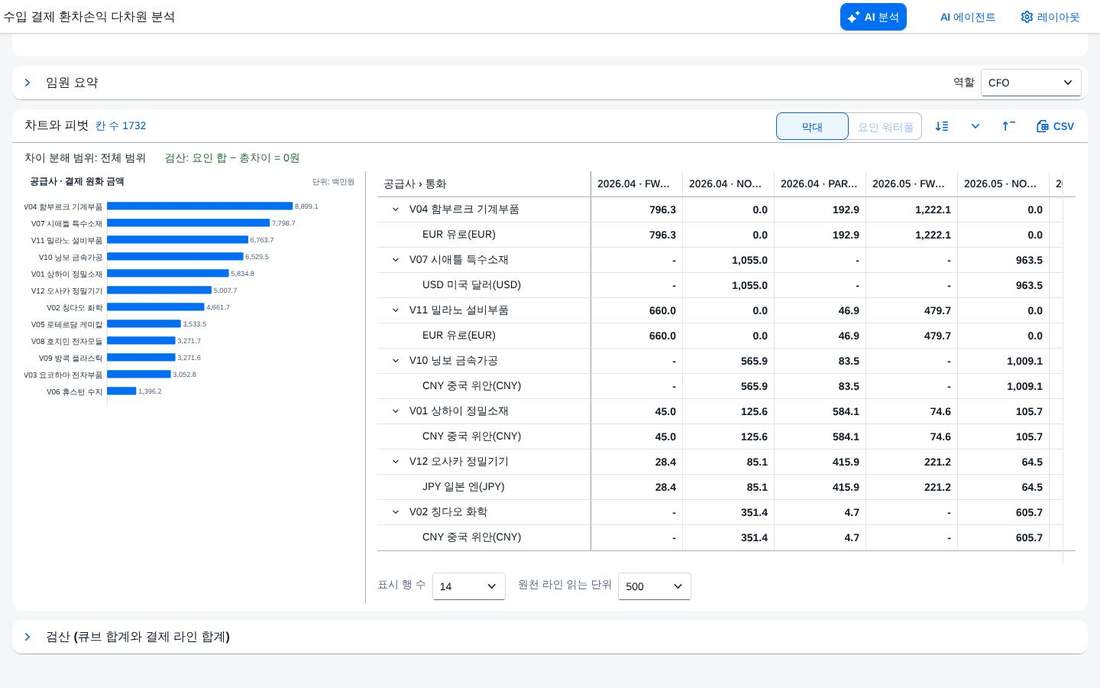This screenshot has height=688, width=1100.
Task: Open the 표시 행 수 dropdown
Action: (469, 586)
